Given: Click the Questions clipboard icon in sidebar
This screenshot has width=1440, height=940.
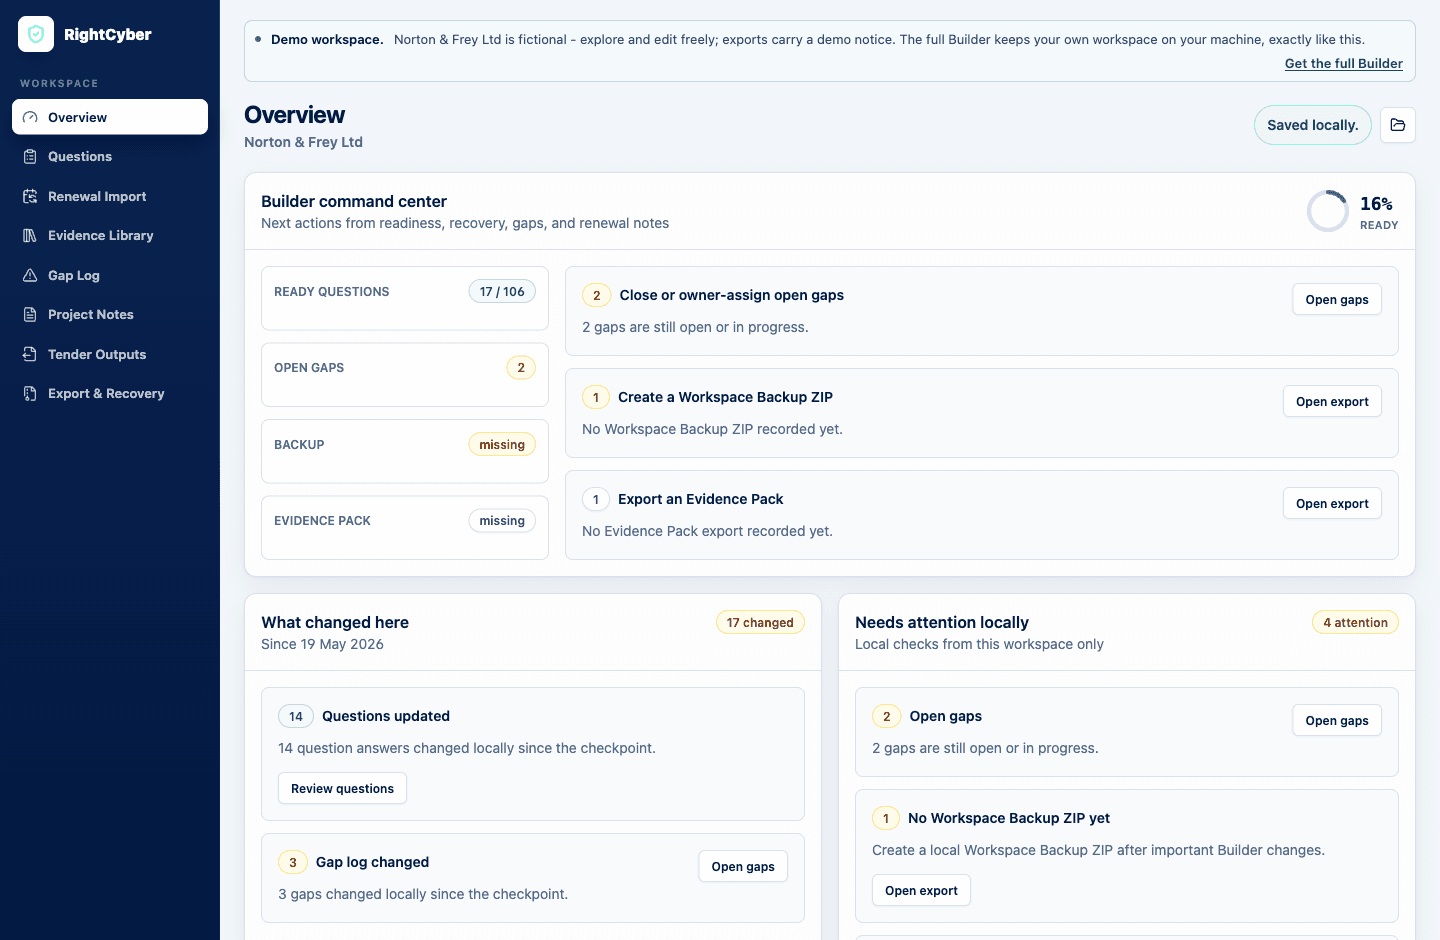Looking at the screenshot, I should pos(30,156).
